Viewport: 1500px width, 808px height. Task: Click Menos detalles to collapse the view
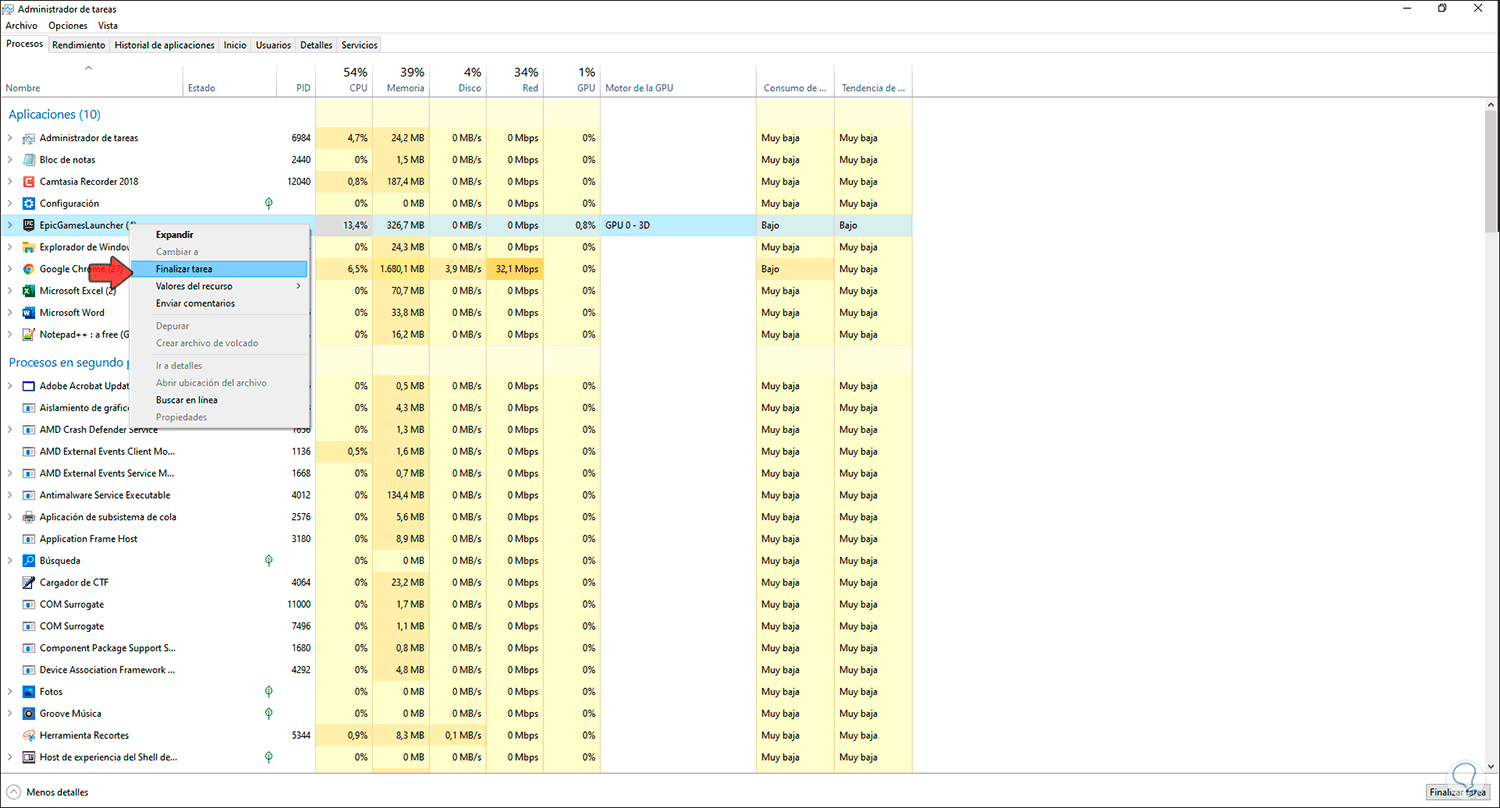click(x=49, y=792)
